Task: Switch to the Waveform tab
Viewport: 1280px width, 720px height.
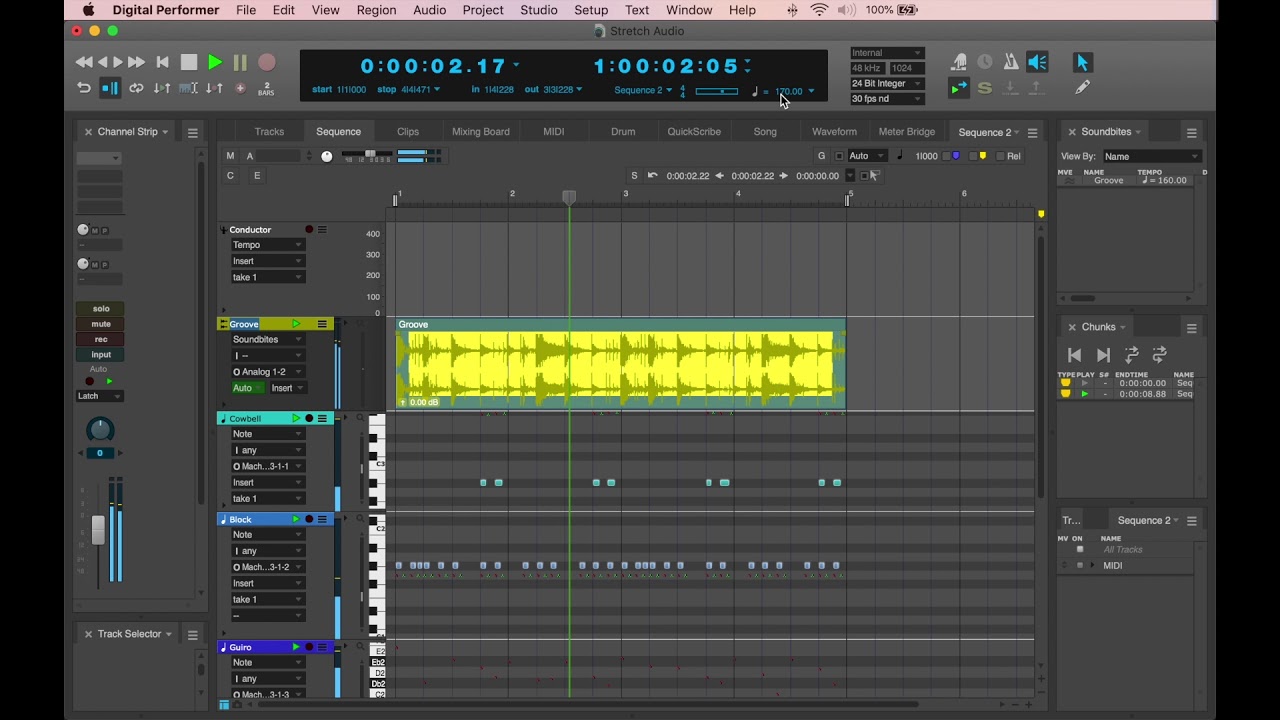Action: pos(834,132)
